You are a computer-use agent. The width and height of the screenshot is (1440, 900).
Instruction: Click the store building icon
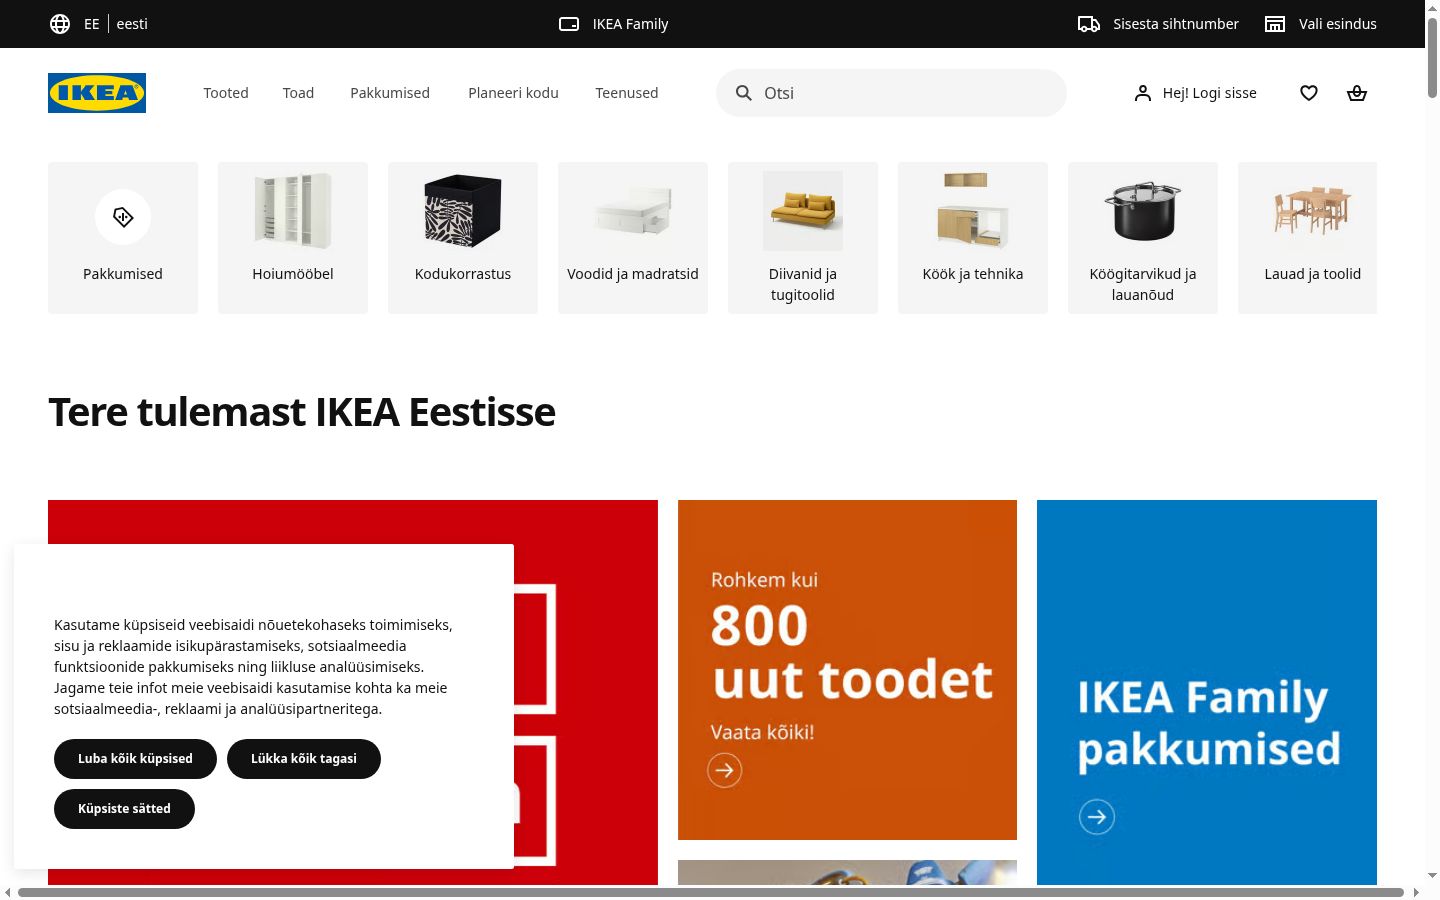point(1275,24)
